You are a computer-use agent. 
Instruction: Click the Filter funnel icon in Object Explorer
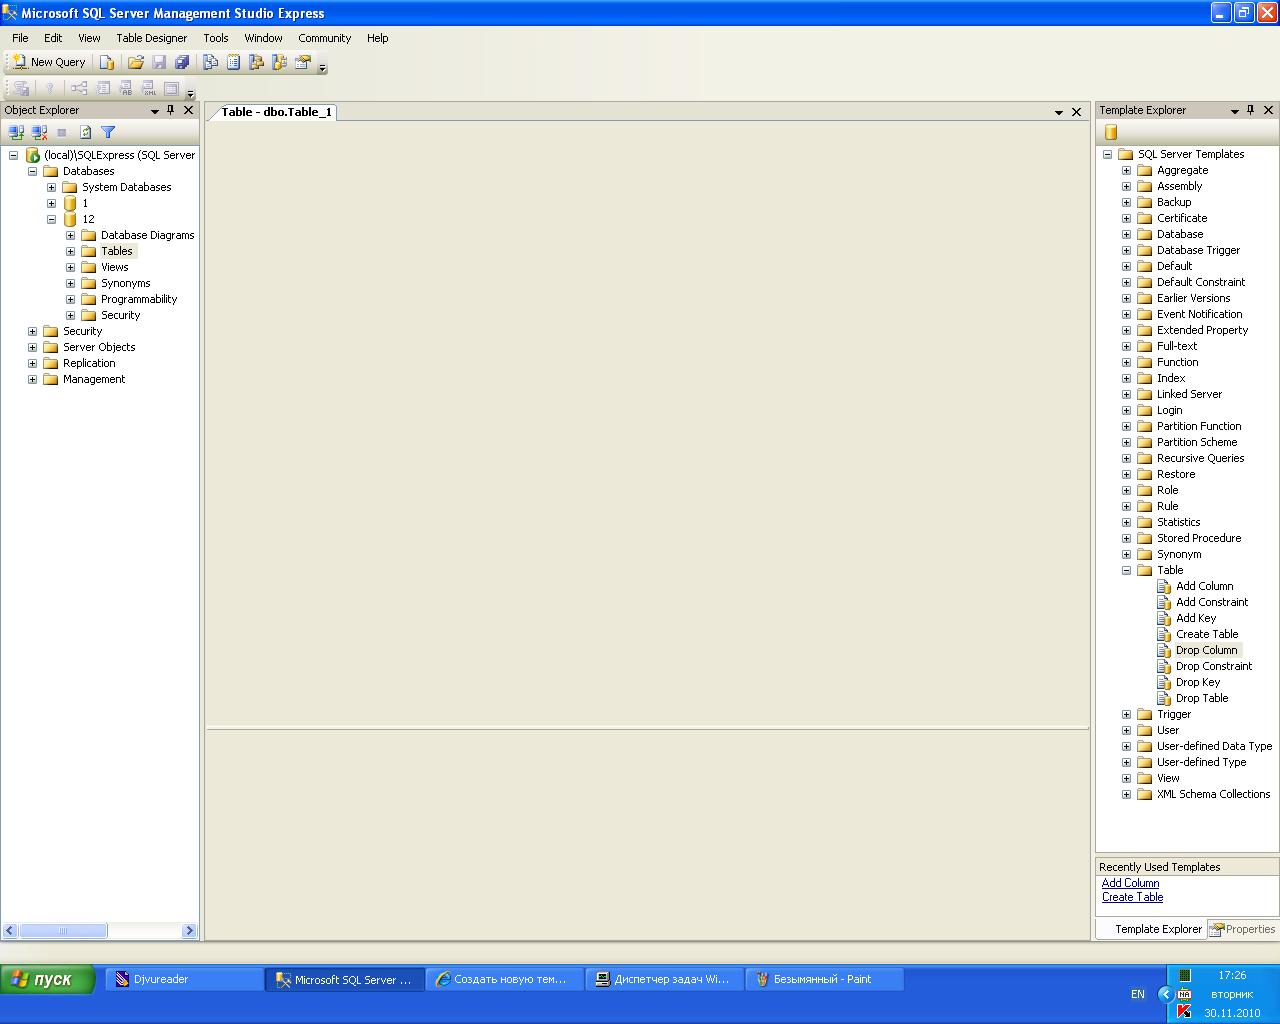[108, 132]
